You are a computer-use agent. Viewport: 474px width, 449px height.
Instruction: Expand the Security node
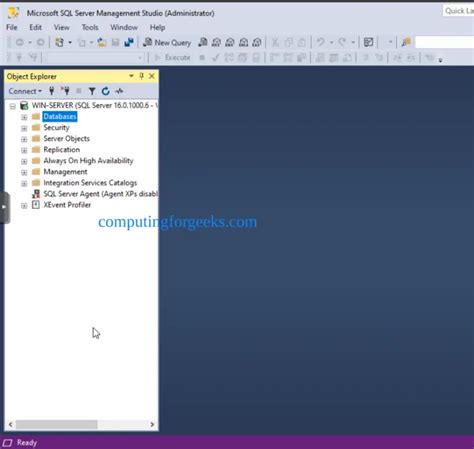click(x=24, y=128)
